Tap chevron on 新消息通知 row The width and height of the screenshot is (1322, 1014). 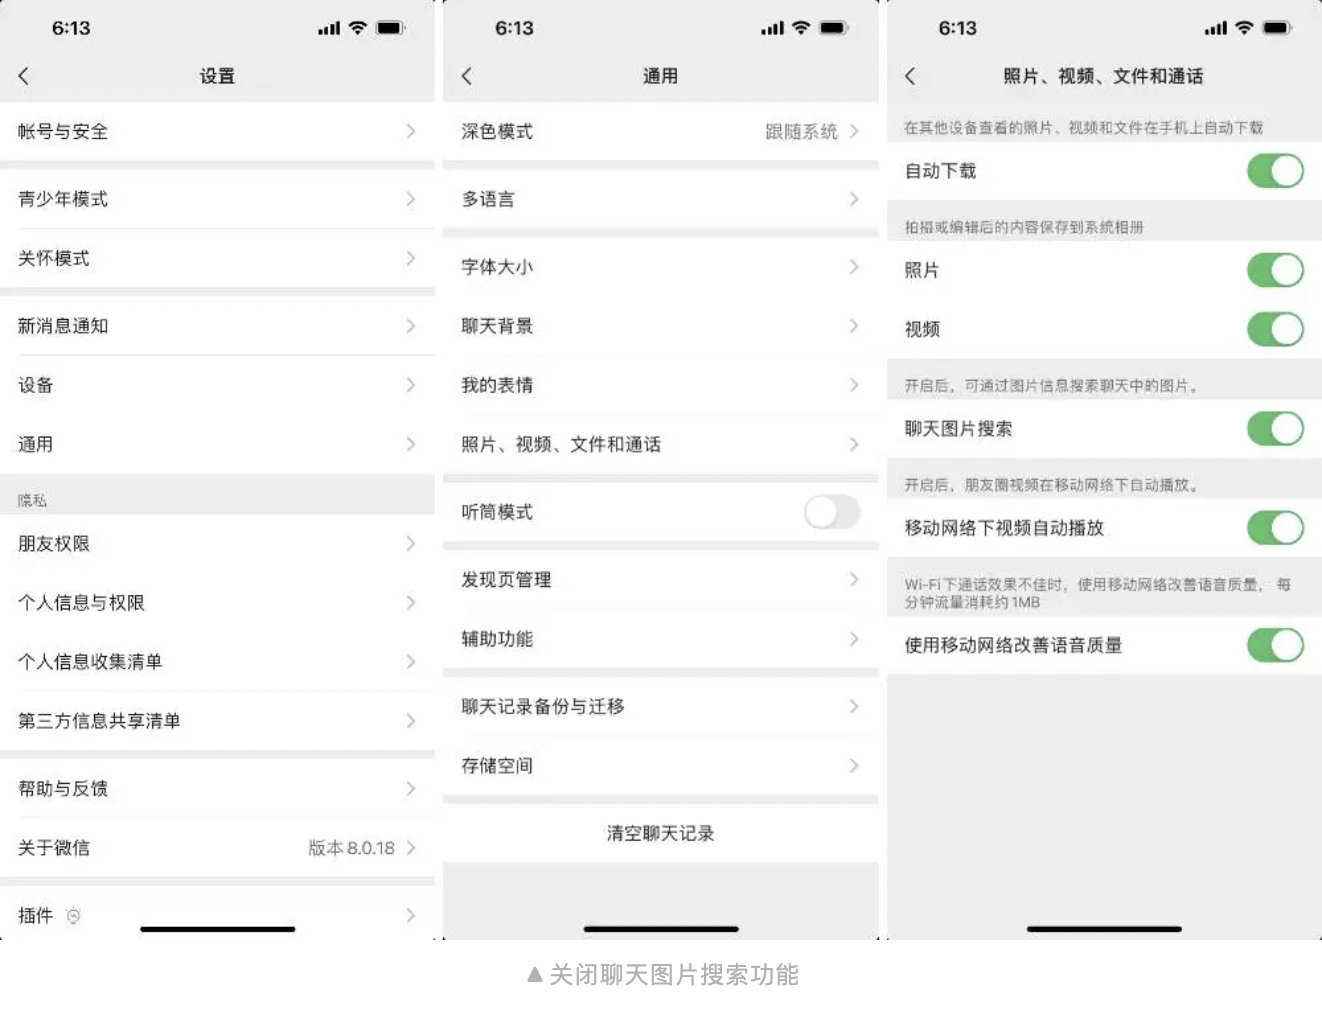coord(410,326)
